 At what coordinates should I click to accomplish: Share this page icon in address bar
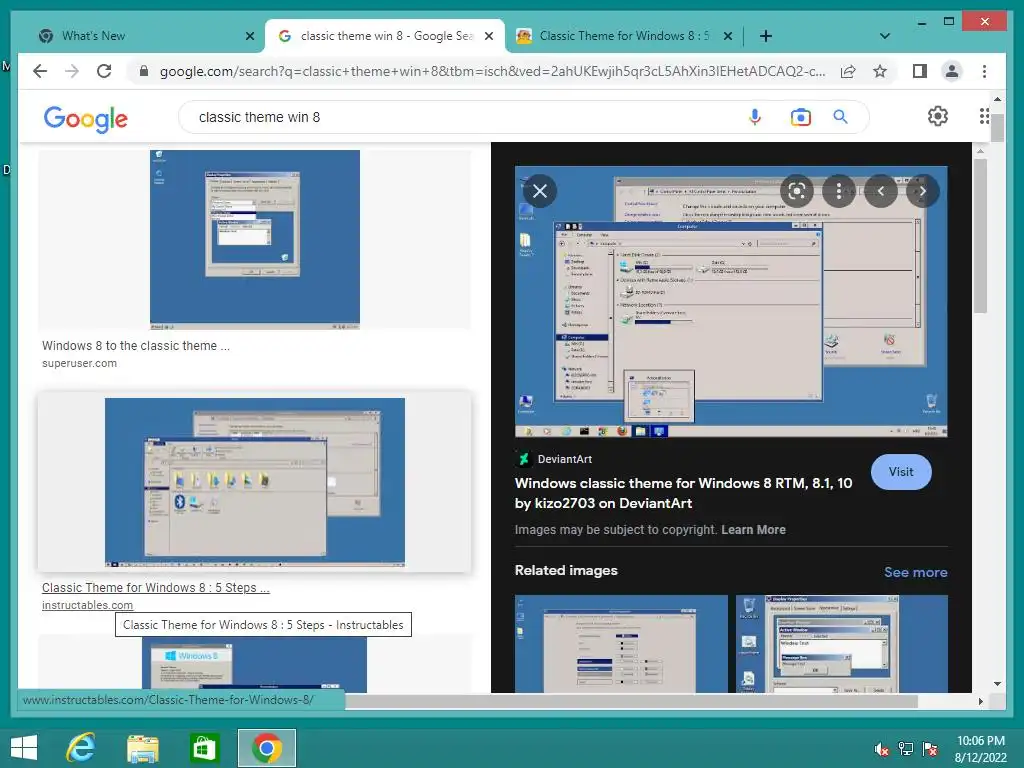pyautogui.click(x=848, y=71)
